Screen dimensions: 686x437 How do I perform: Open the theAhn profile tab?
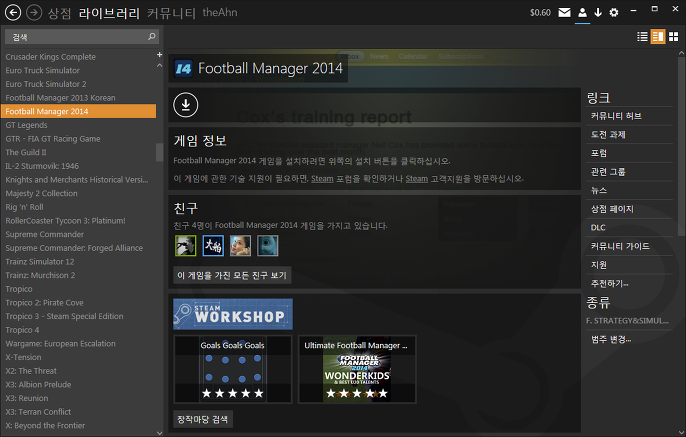click(220, 12)
